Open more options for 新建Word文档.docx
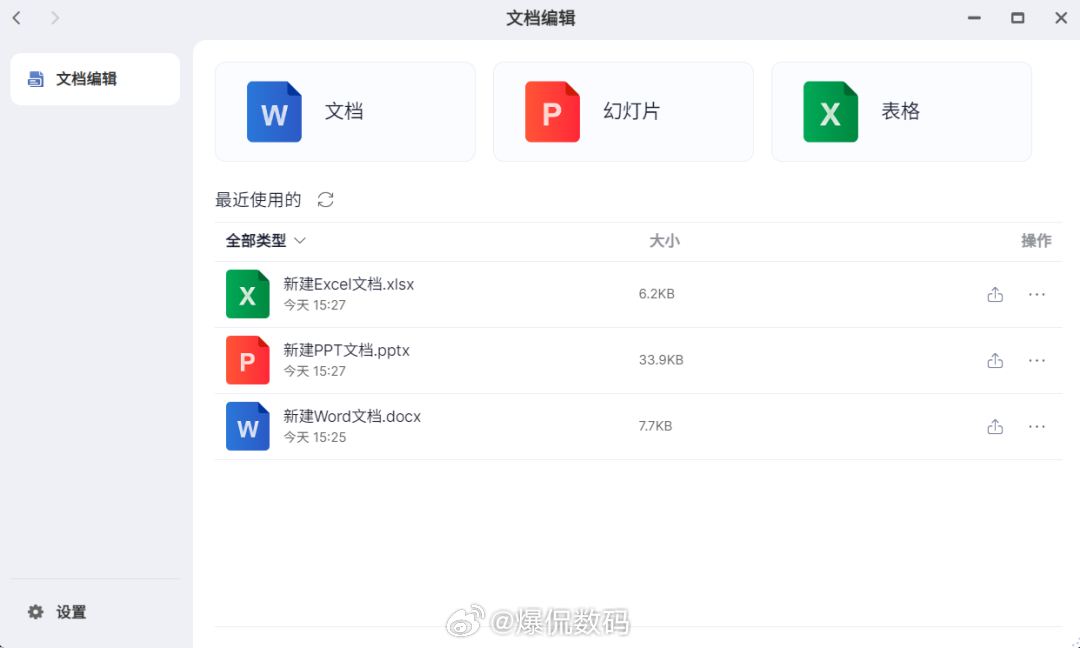This screenshot has height=648, width=1080. 1037,426
